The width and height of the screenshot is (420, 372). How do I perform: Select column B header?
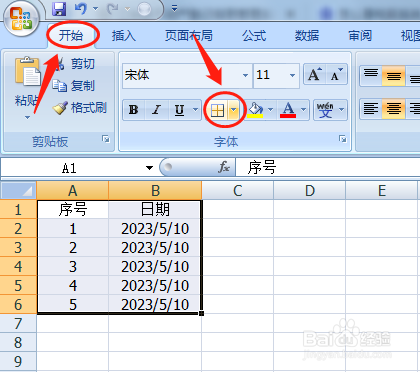tap(155, 191)
